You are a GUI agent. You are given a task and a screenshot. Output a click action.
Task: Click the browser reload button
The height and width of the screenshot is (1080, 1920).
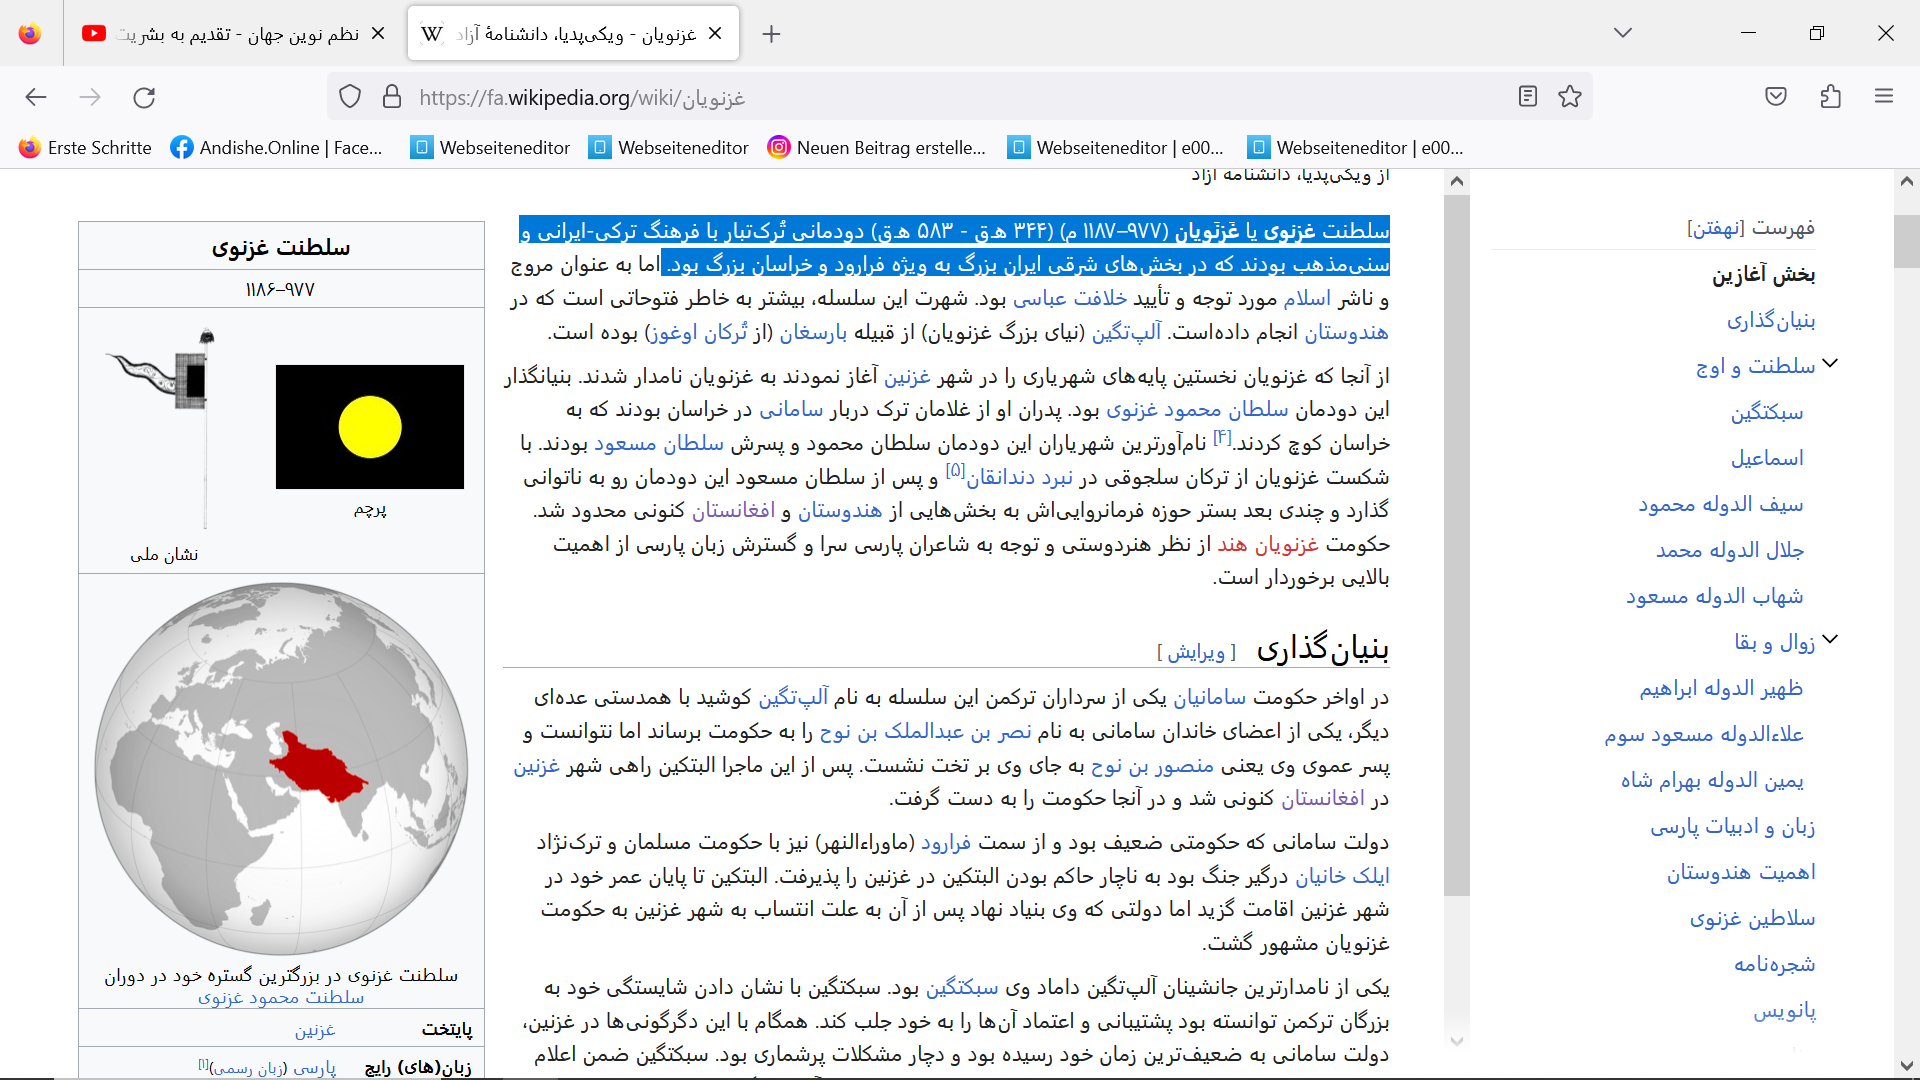144,97
